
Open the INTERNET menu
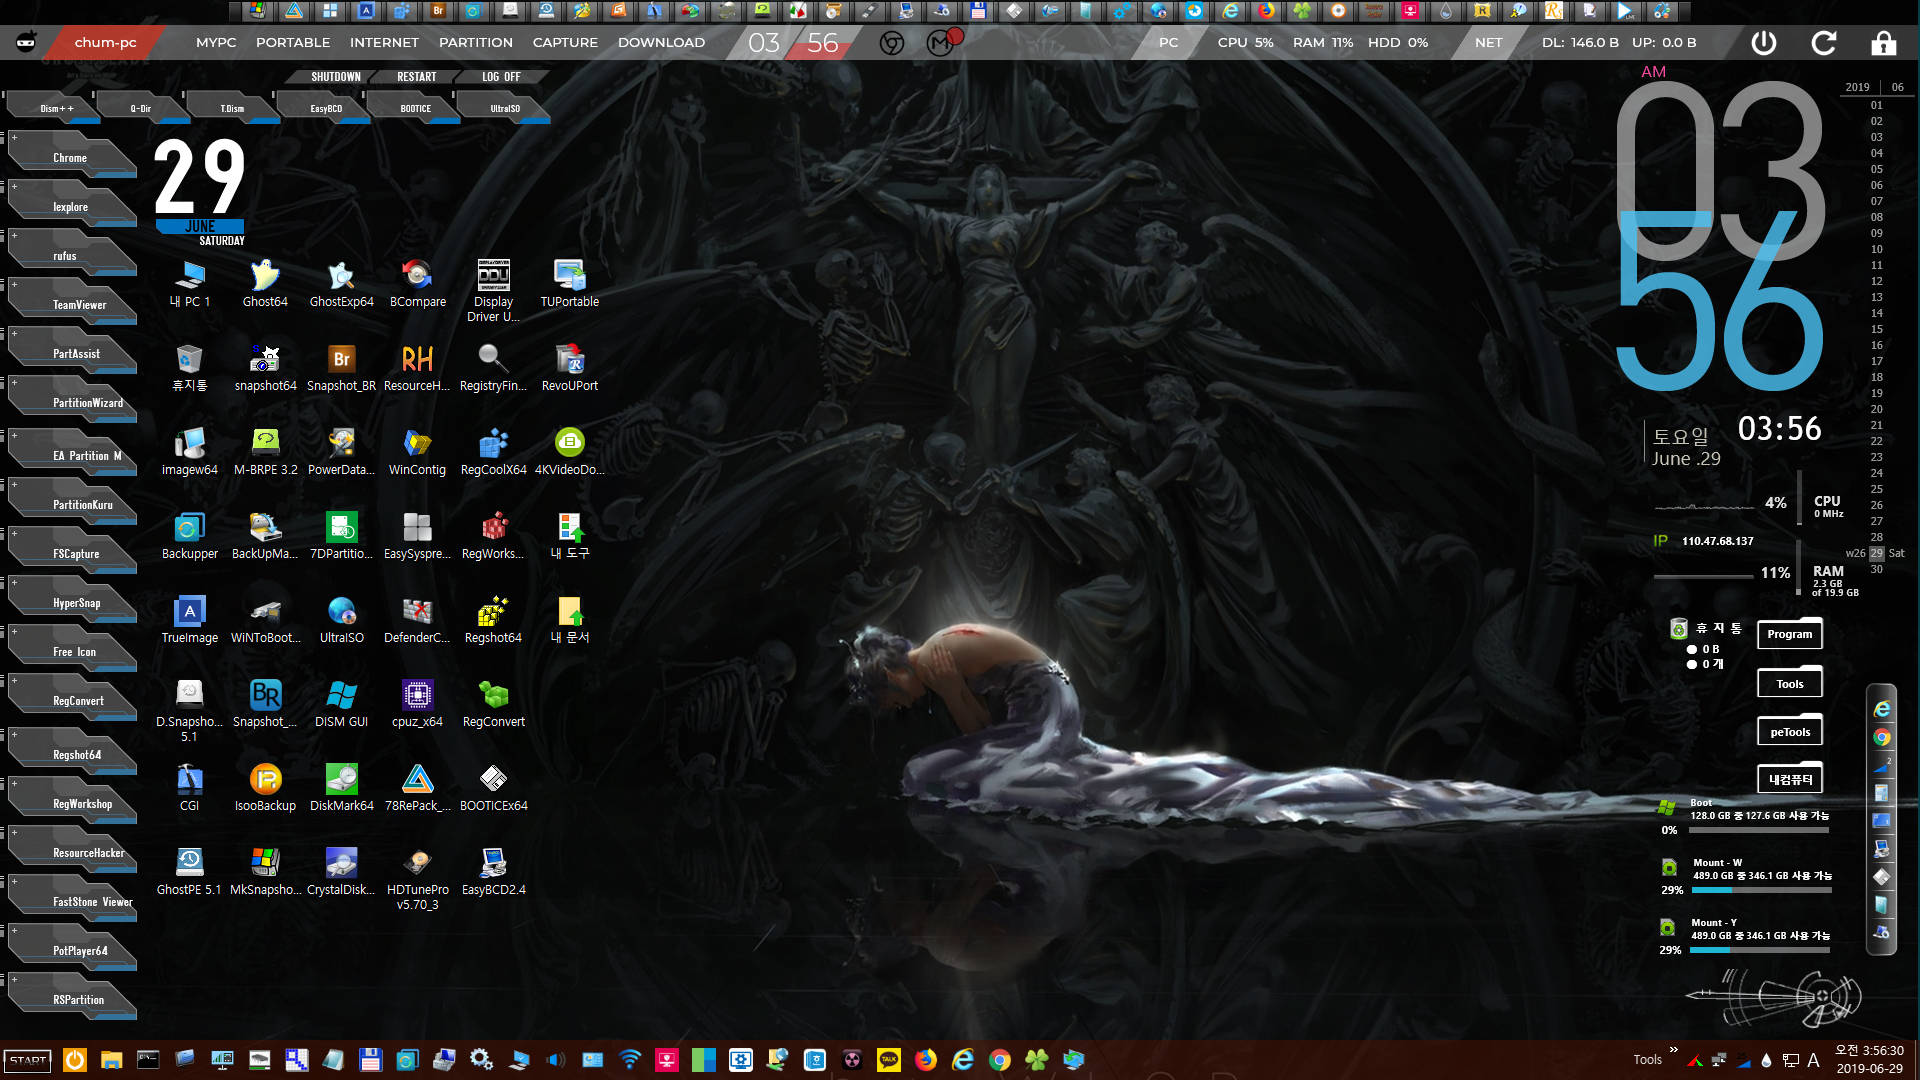(384, 42)
